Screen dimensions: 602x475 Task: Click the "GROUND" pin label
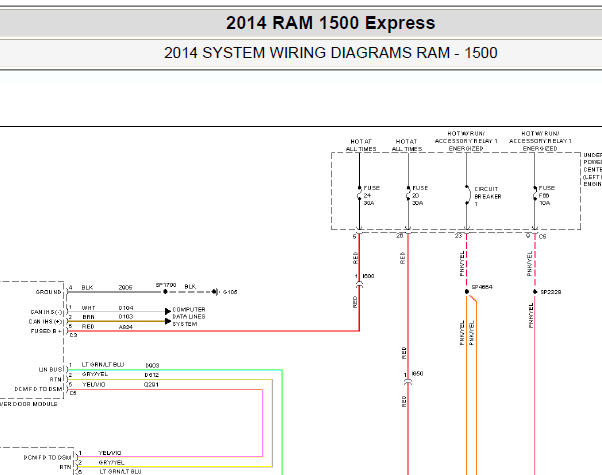48,292
